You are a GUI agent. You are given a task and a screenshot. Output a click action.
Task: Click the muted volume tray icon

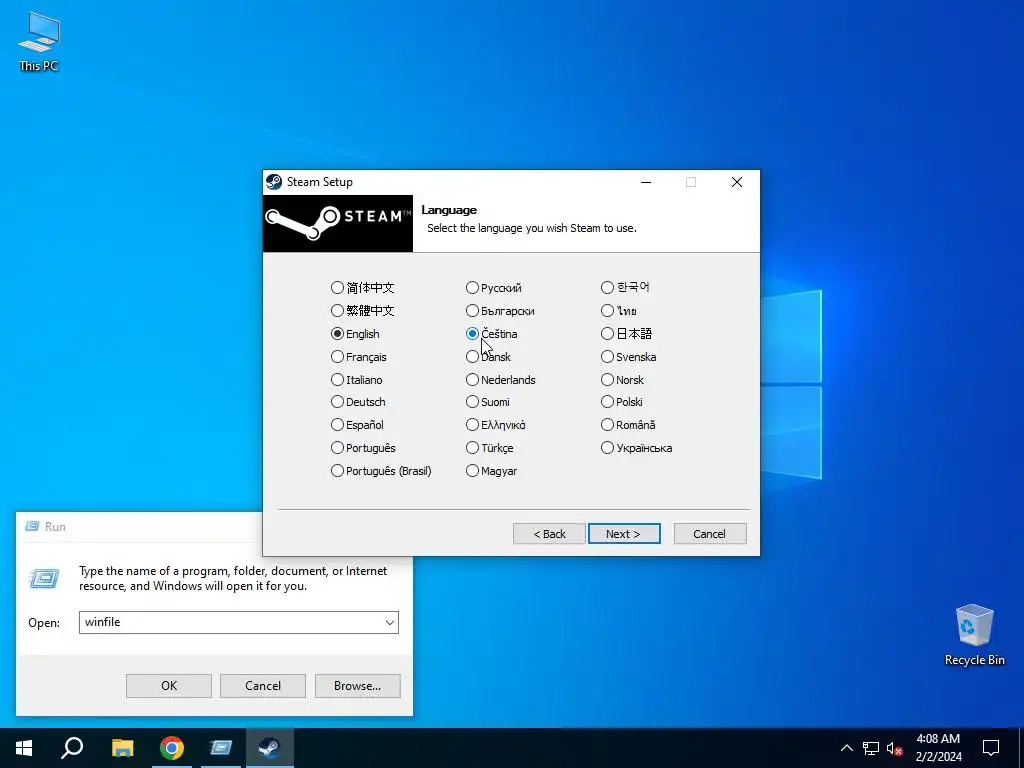click(x=895, y=748)
